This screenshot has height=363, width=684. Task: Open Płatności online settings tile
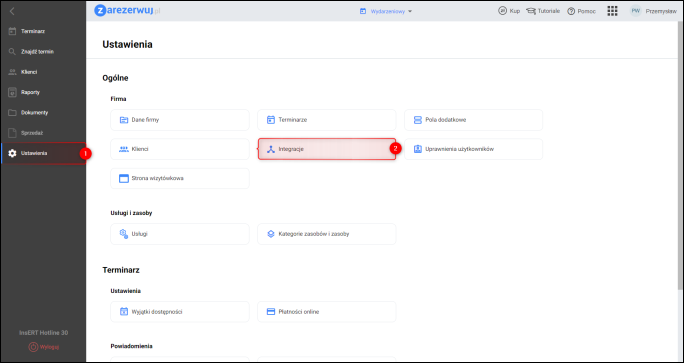coord(327,312)
